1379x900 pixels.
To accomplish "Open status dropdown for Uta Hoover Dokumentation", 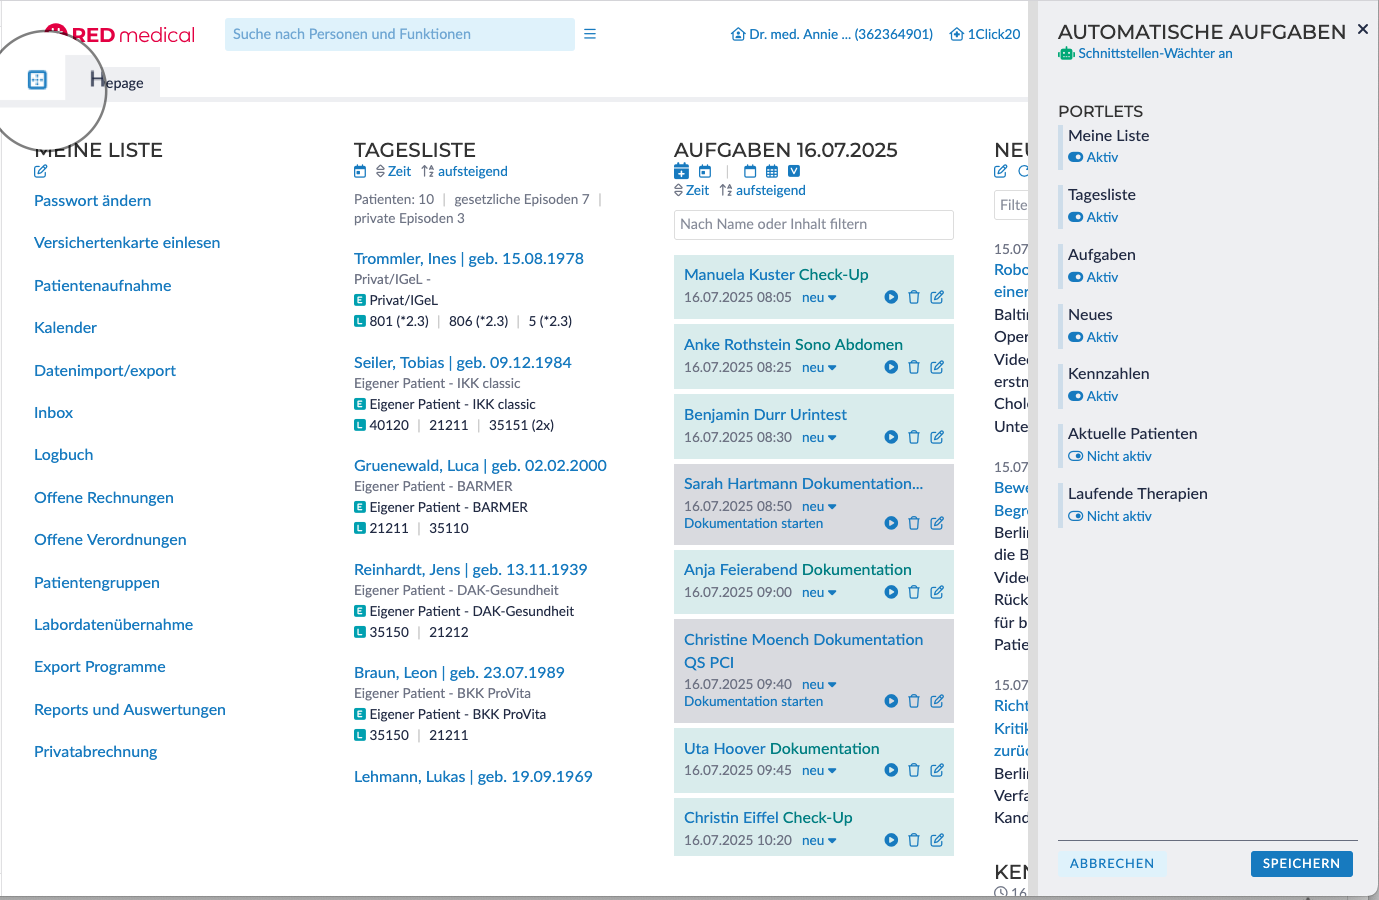I will [819, 771].
